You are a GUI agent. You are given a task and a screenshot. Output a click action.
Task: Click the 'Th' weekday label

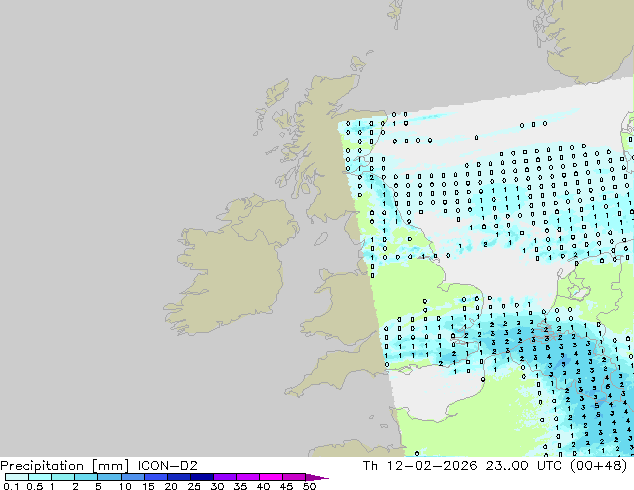[370, 466]
